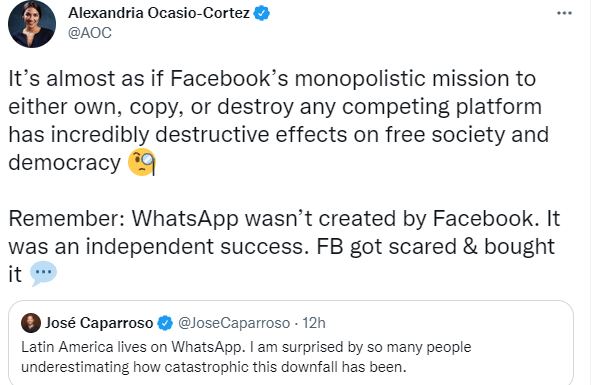Open José Caparroso's small avatar
Screen dimensions: 596x385
coord(31,323)
